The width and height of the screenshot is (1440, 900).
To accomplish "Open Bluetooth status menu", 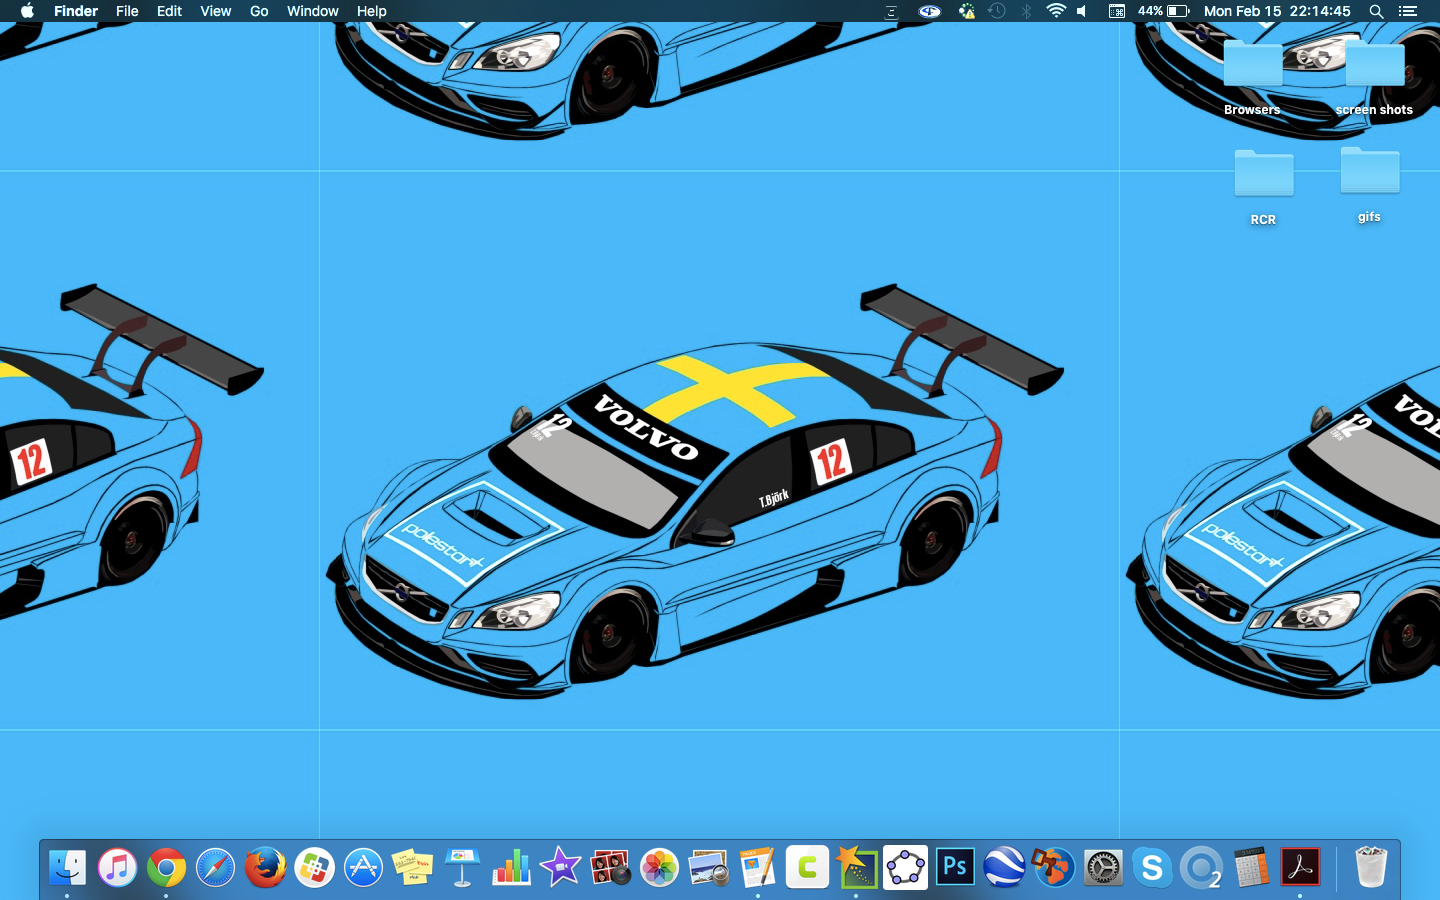I will pos(1026,11).
